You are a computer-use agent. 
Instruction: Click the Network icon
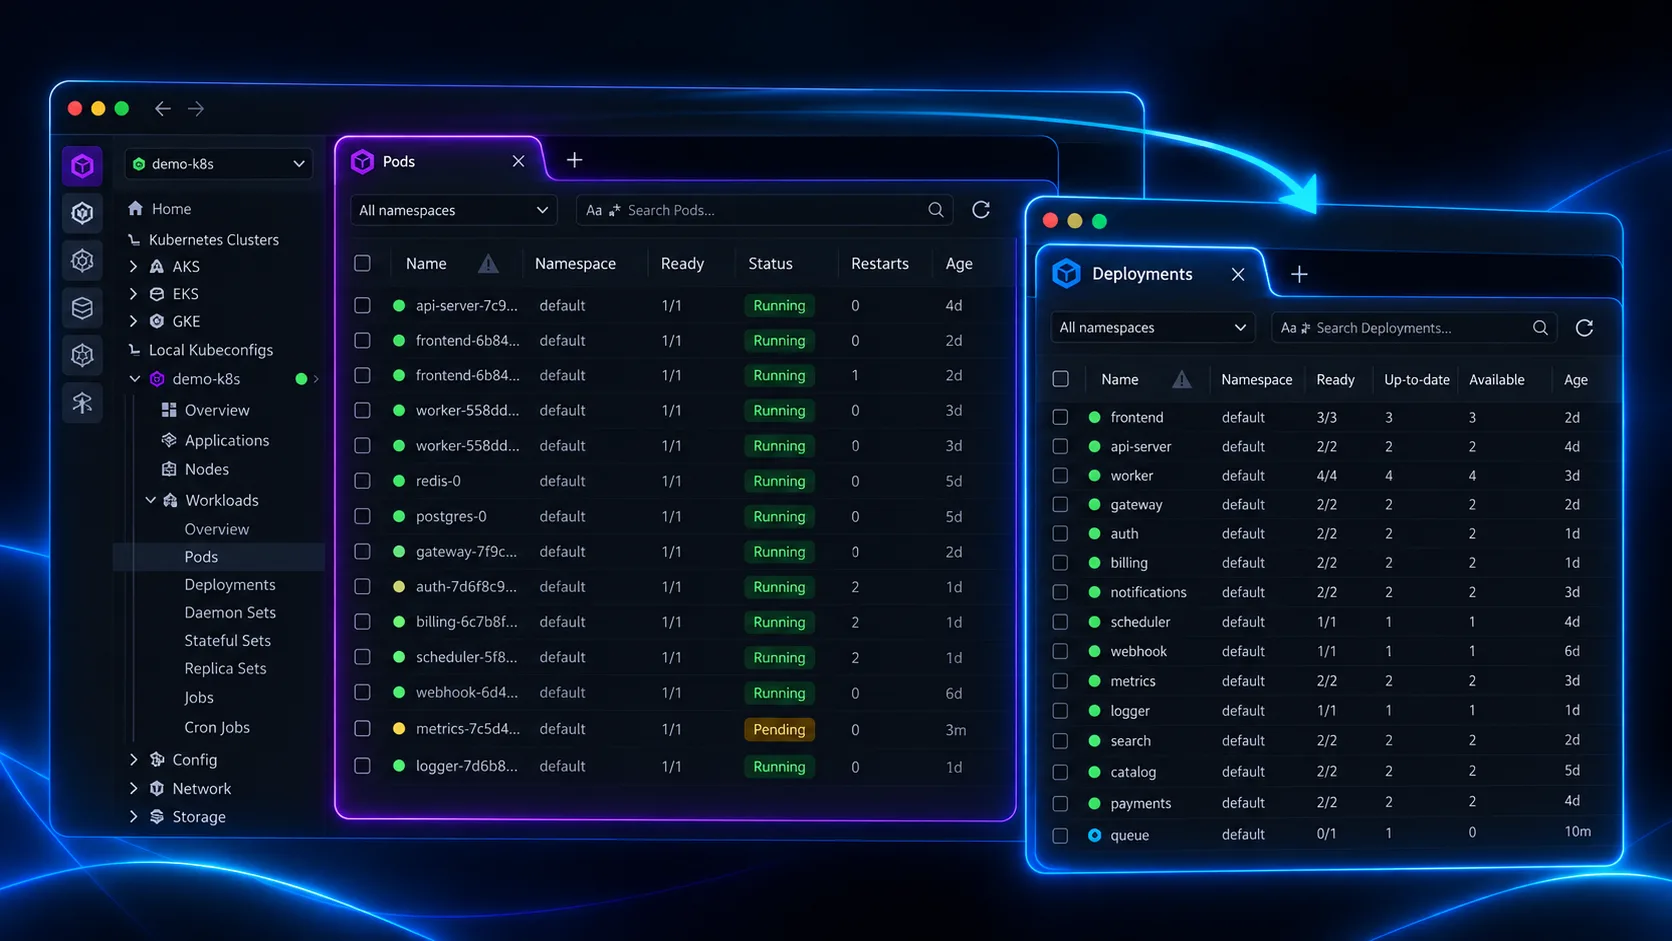[x=157, y=788]
